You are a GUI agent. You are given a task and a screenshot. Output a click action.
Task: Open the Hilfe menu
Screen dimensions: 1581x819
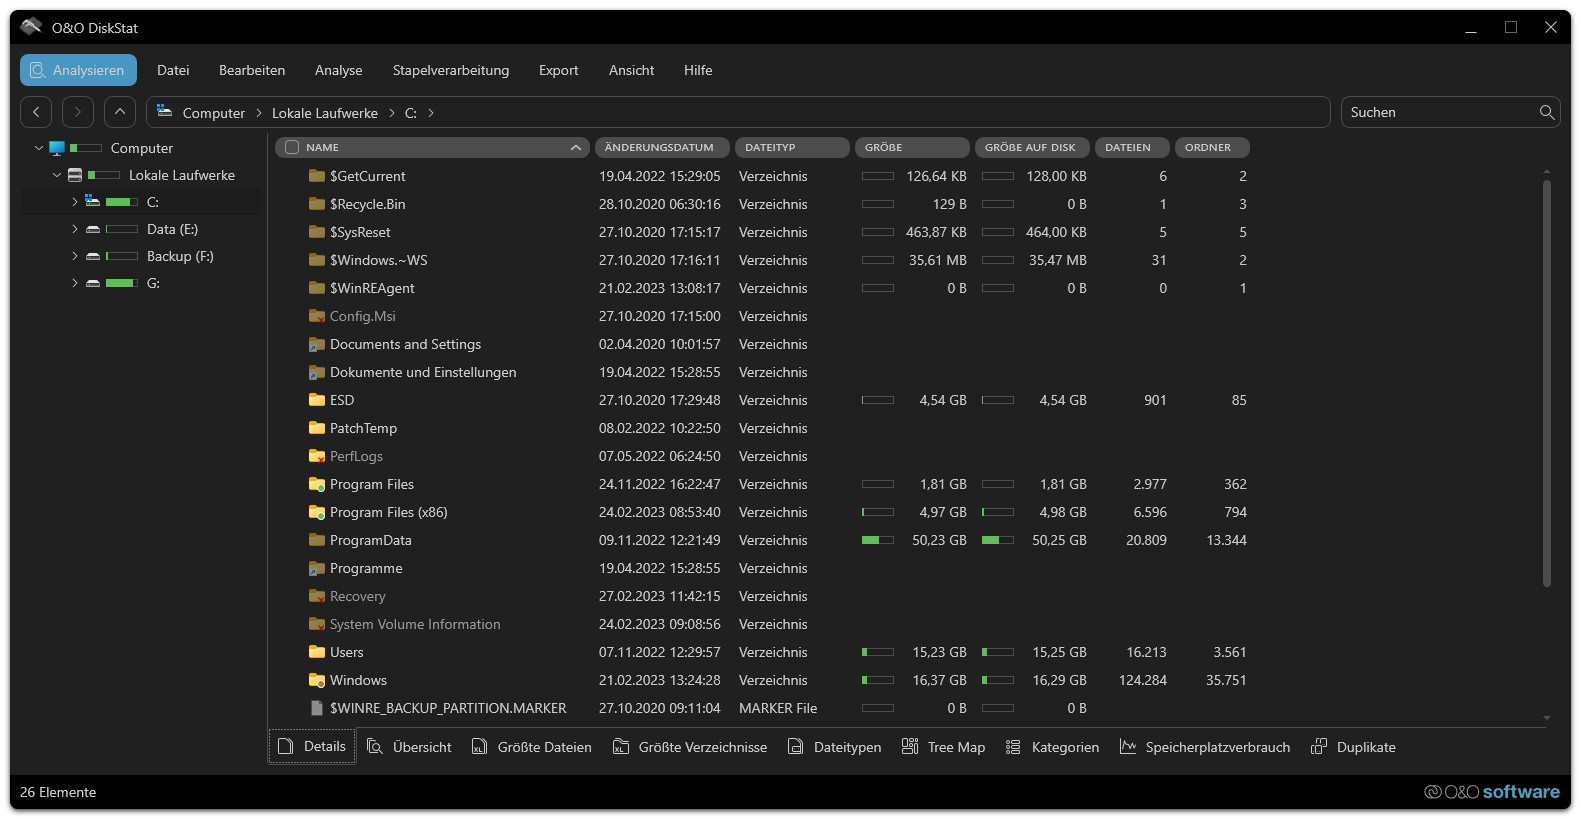tap(698, 70)
